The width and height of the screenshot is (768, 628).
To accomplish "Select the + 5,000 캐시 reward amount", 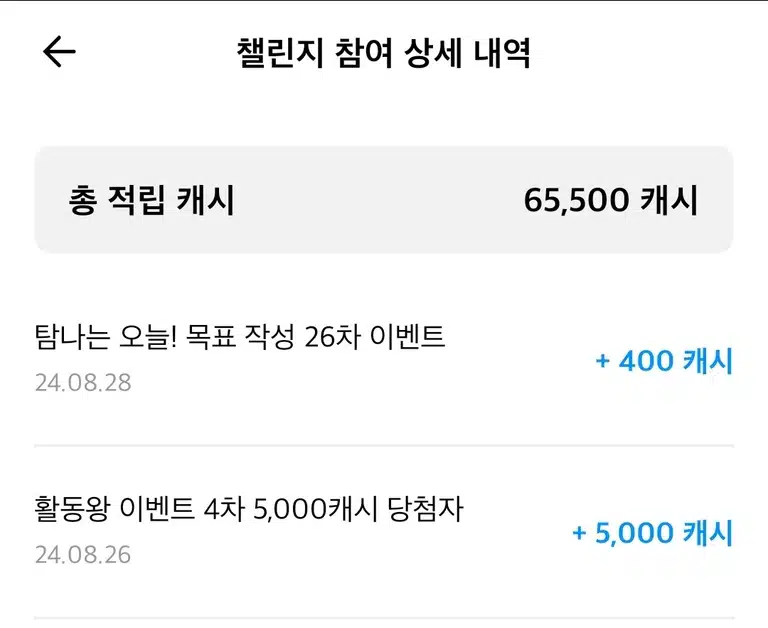I will (652, 533).
